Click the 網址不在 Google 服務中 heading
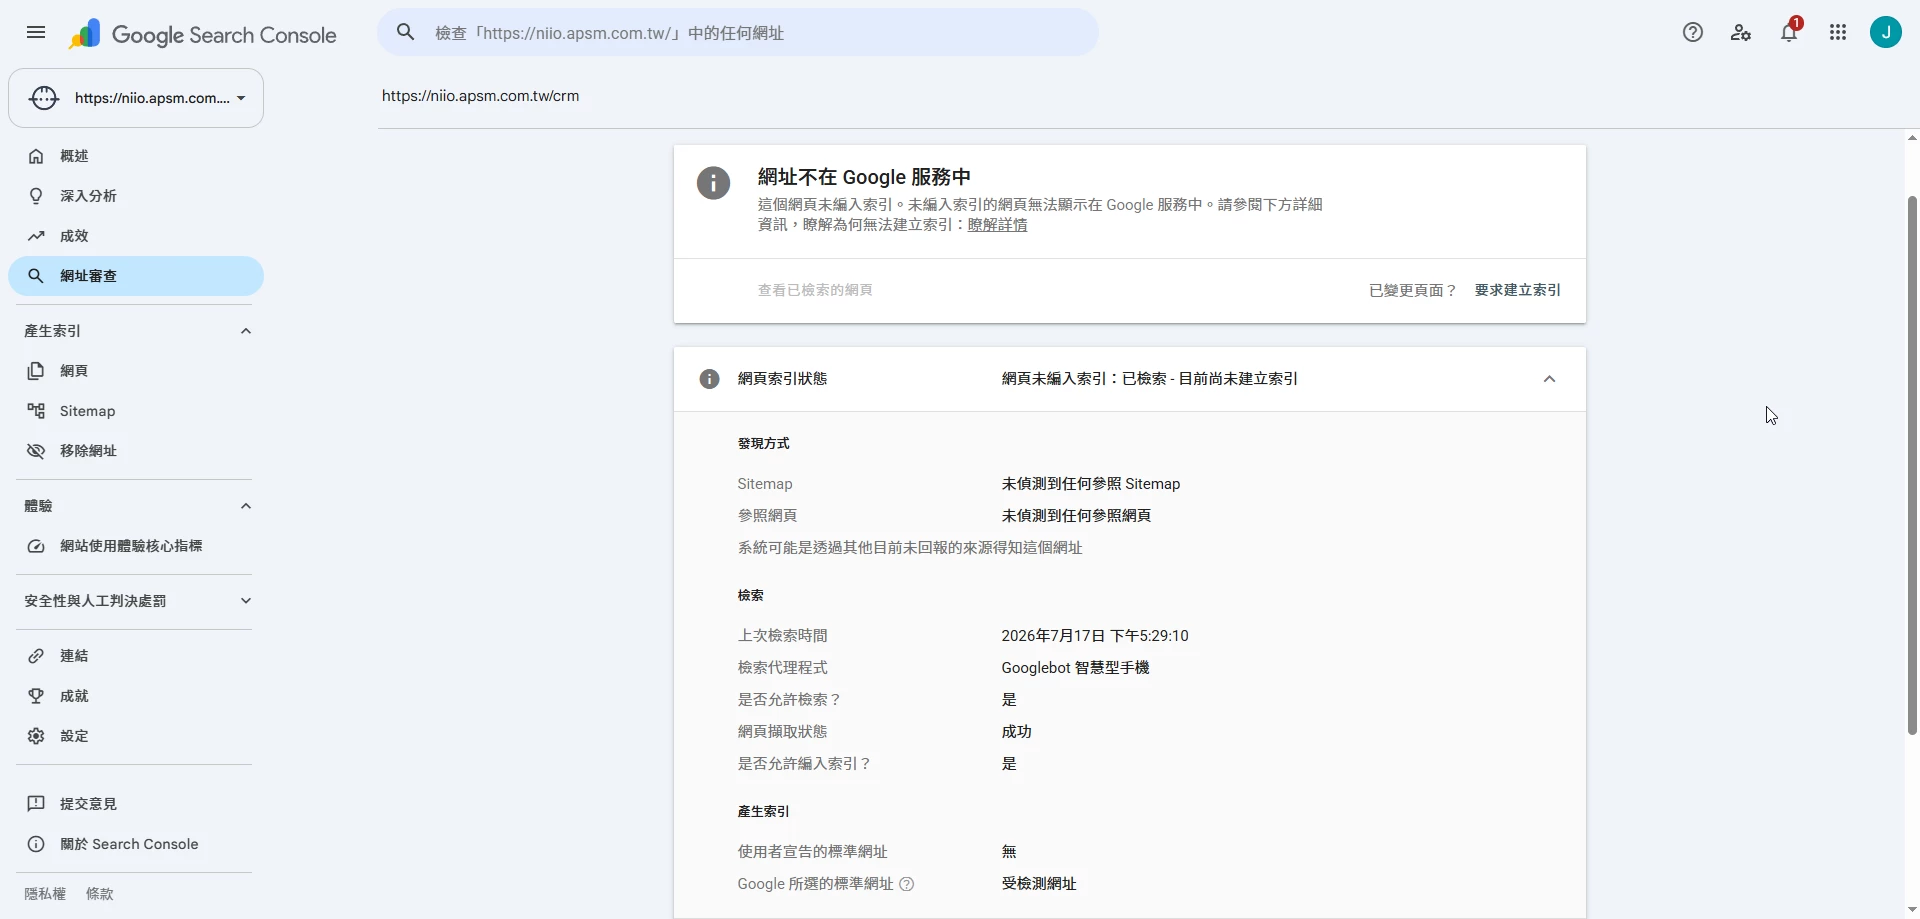The width and height of the screenshot is (1920, 919). click(x=864, y=177)
